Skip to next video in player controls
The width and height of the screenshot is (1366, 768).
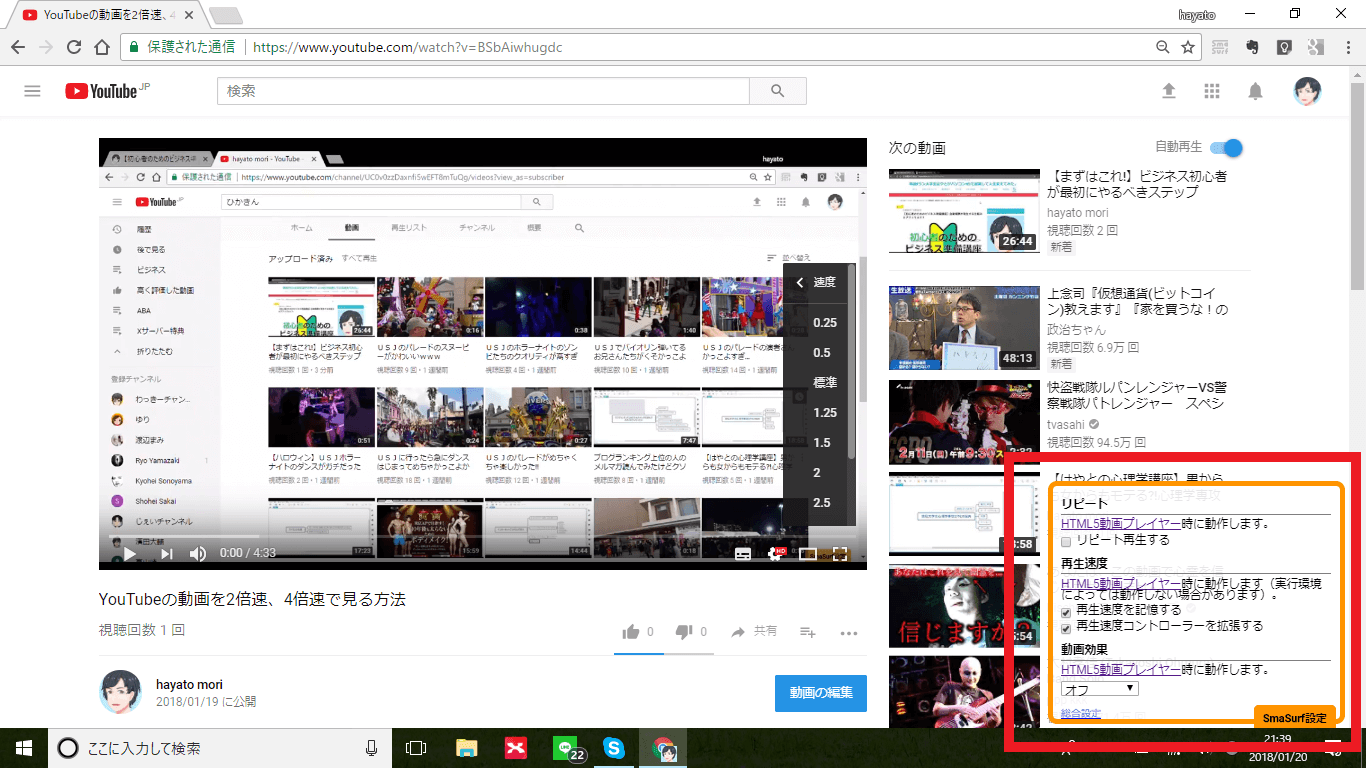pos(166,554)
